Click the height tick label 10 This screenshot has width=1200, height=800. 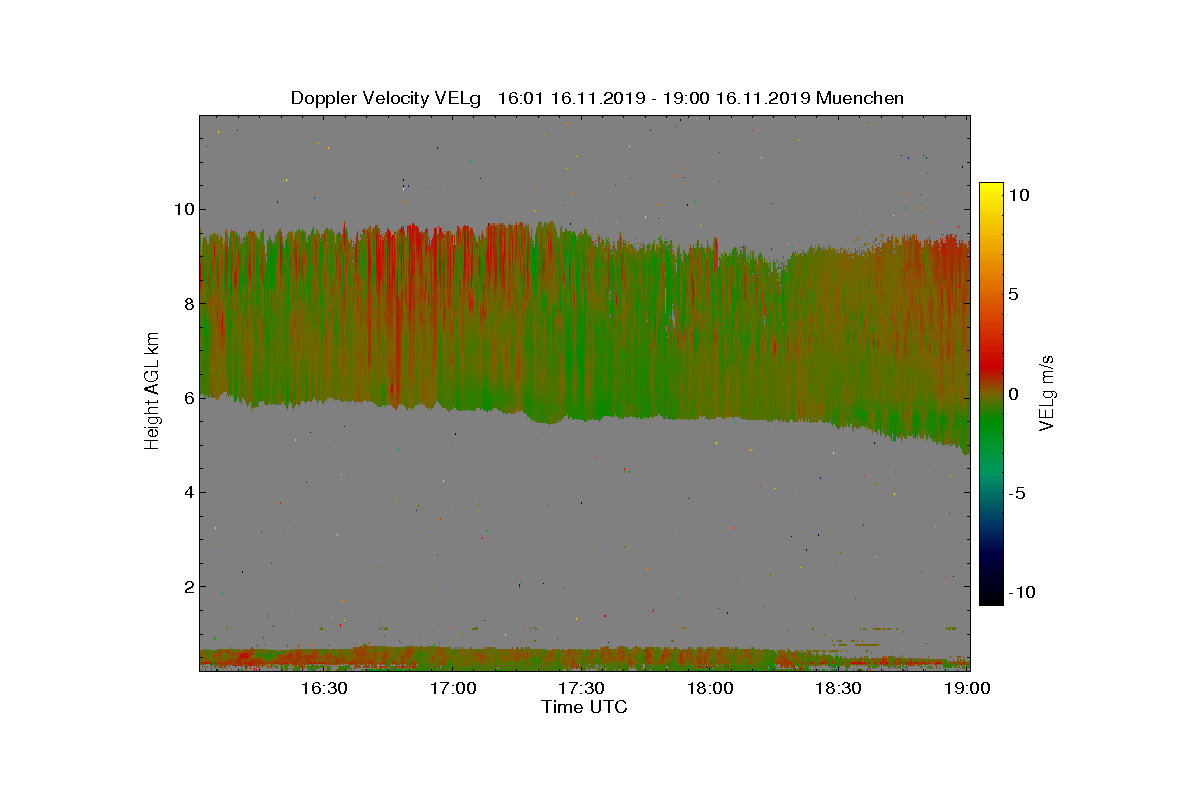(x=183, y=209)
